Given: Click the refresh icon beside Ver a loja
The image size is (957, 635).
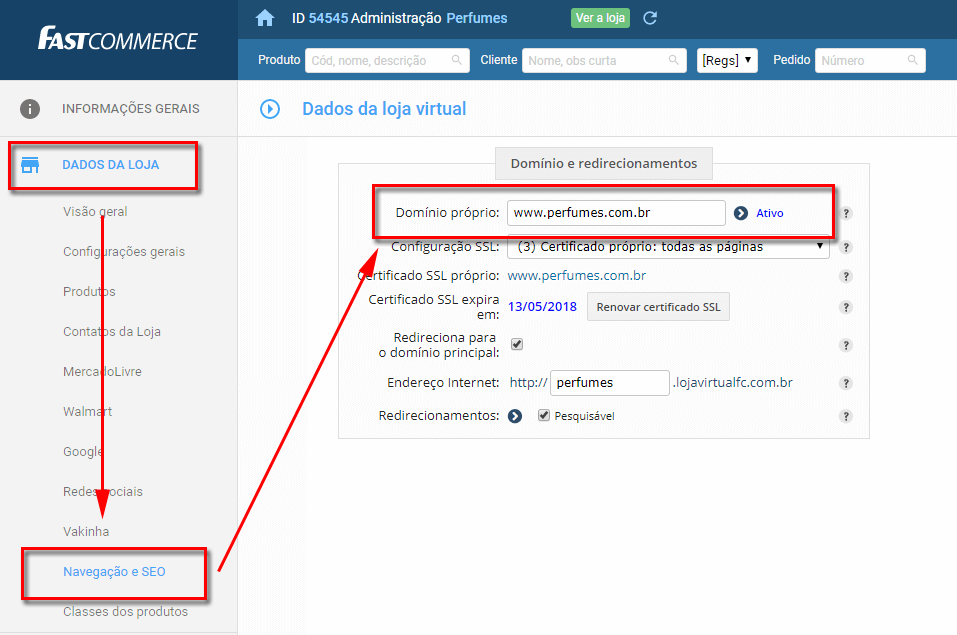Looking at the screenshot, I should coord(650,18).
